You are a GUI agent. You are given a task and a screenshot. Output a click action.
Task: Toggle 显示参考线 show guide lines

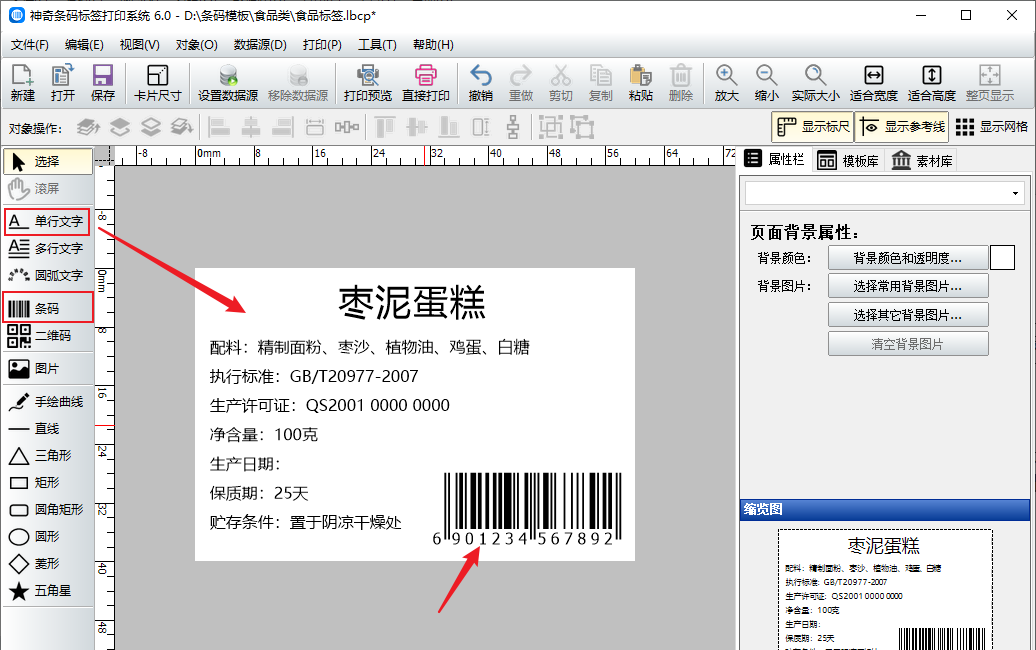(902, 127)
